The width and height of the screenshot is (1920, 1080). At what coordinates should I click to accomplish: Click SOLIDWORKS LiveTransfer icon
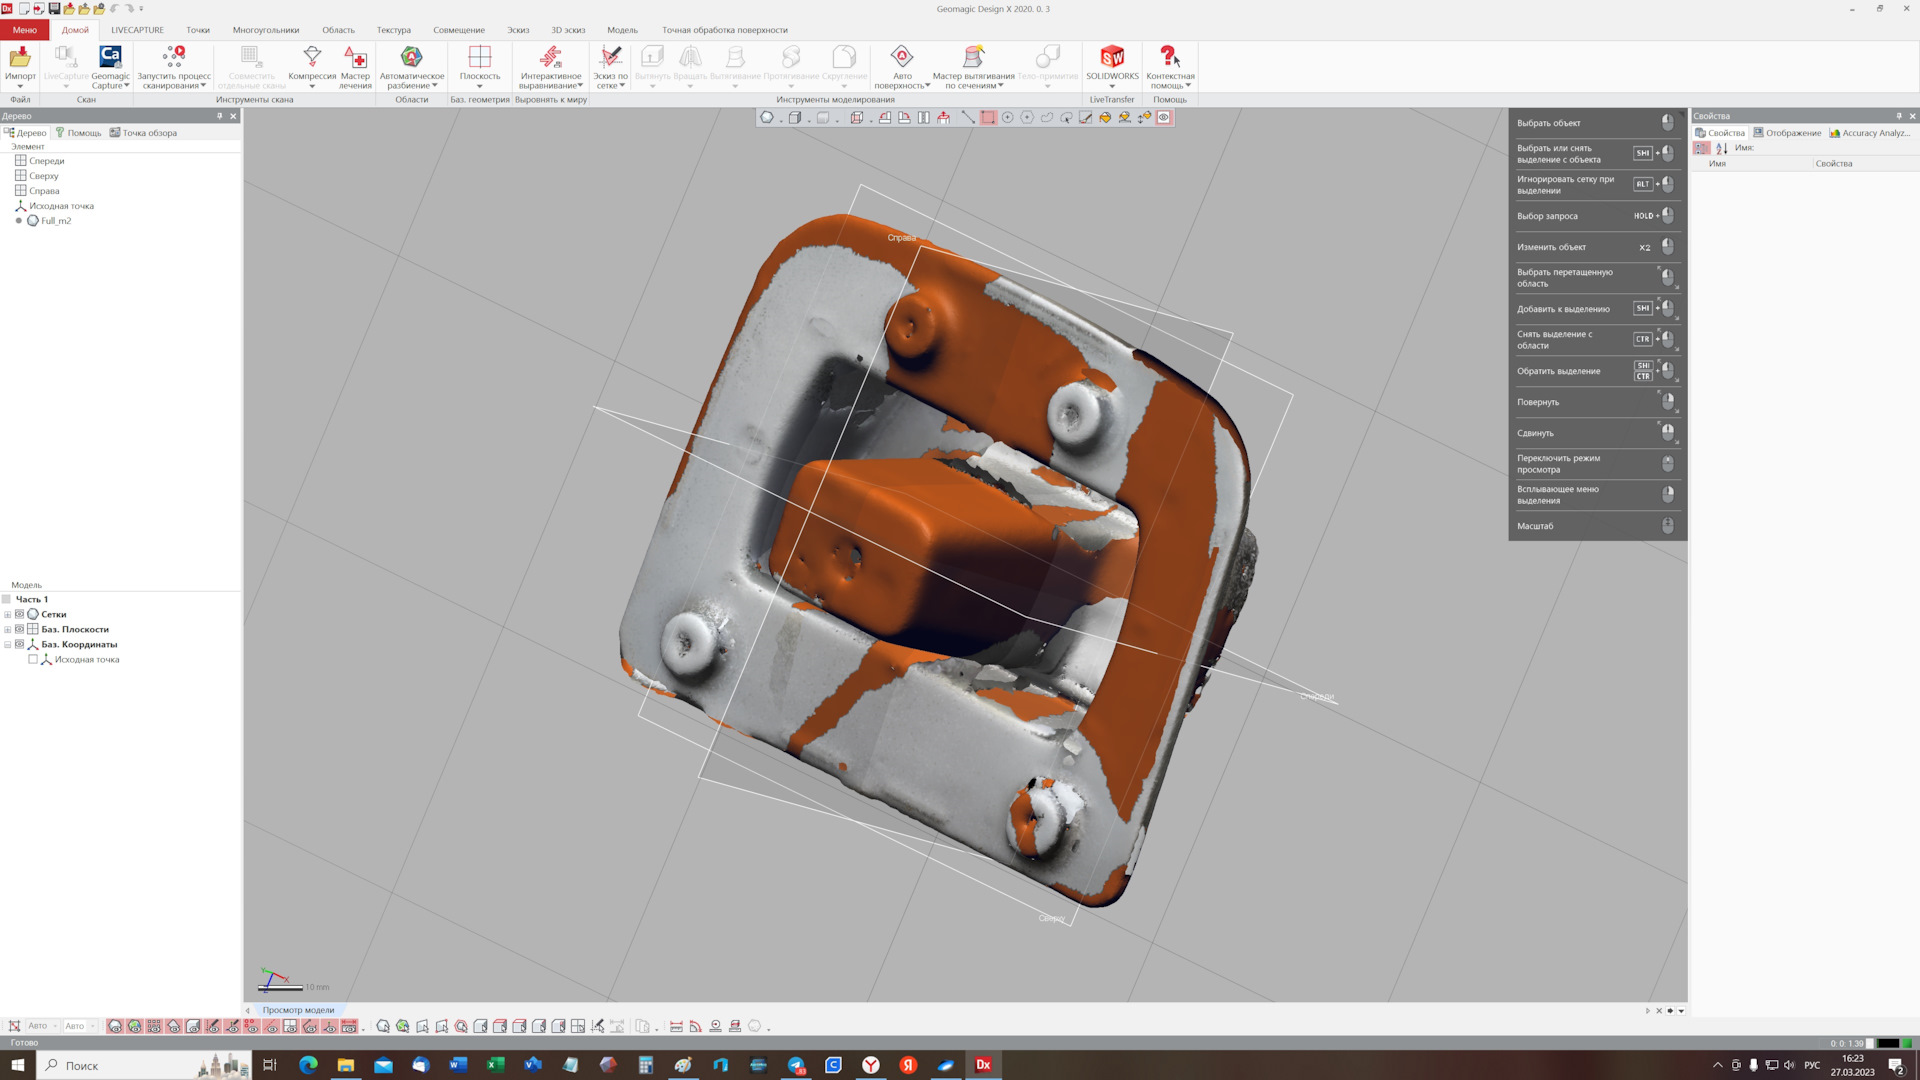(1112, 56)
